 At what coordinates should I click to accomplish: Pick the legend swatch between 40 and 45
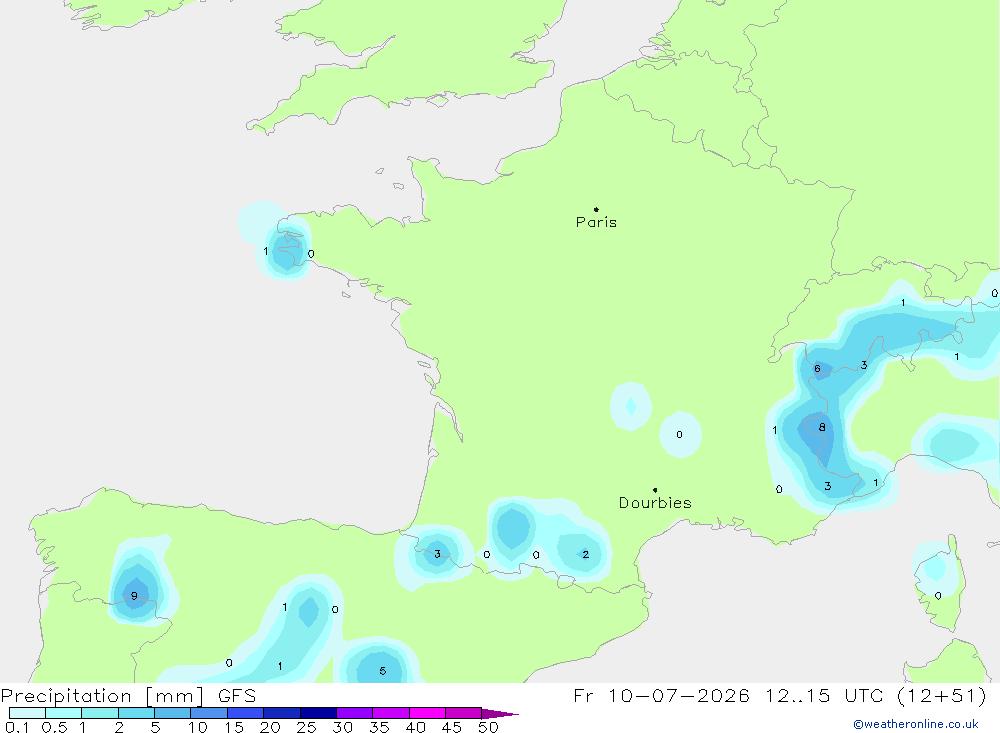(427, 713)
